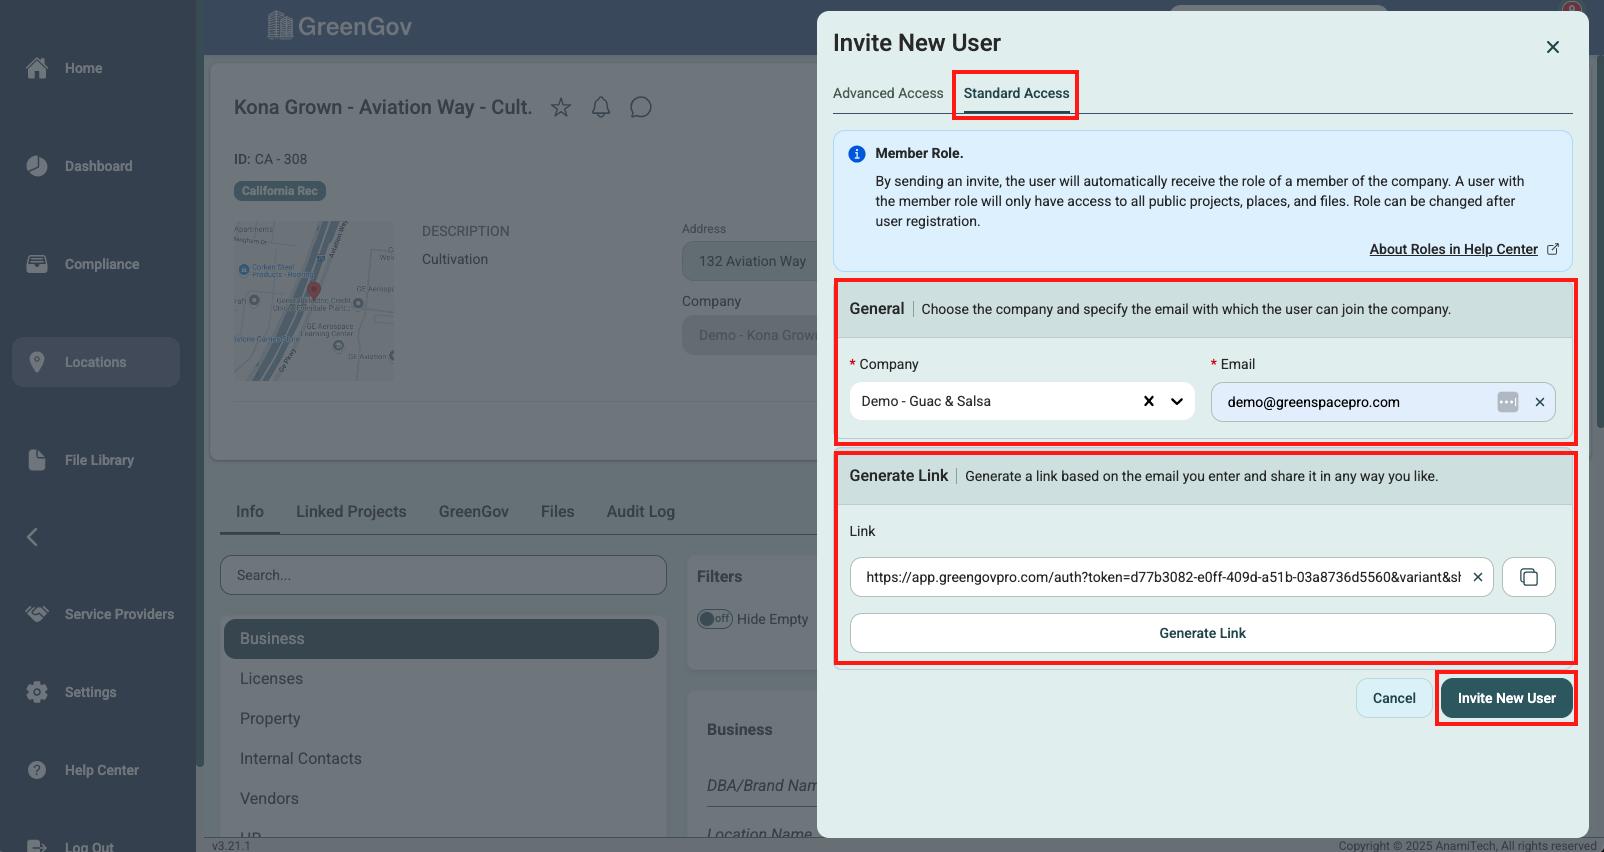Viewport: 1604px width, 852px height.
Task: Click Generate Link button
Action: (1203, 633)
